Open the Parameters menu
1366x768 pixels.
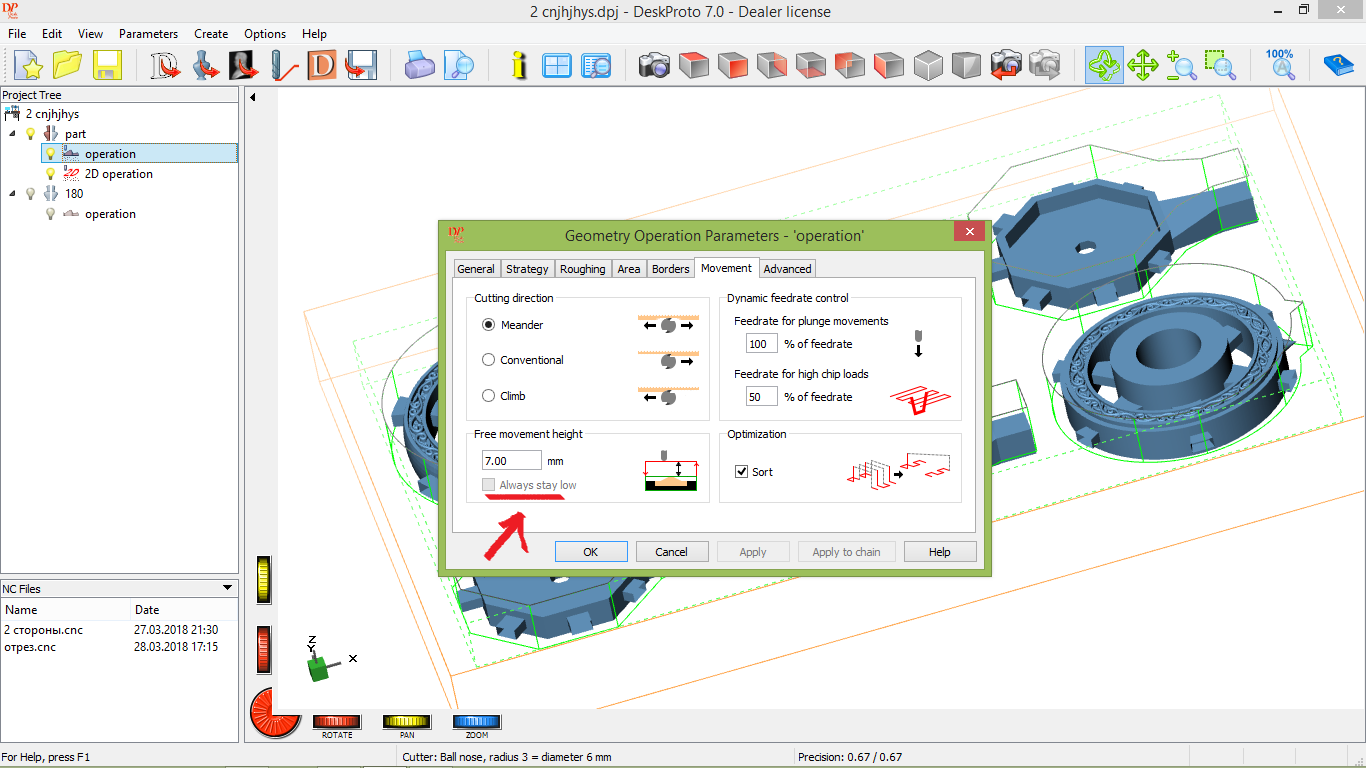[148, 34]
